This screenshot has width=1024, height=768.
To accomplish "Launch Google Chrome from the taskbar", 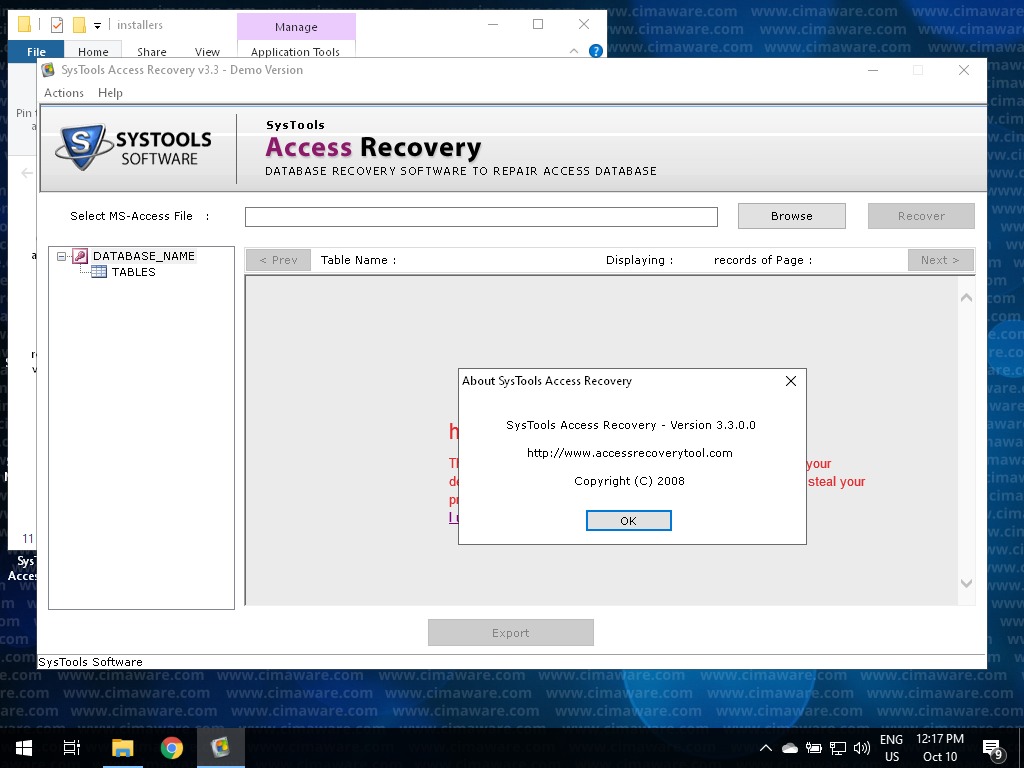I will point(172,748).
